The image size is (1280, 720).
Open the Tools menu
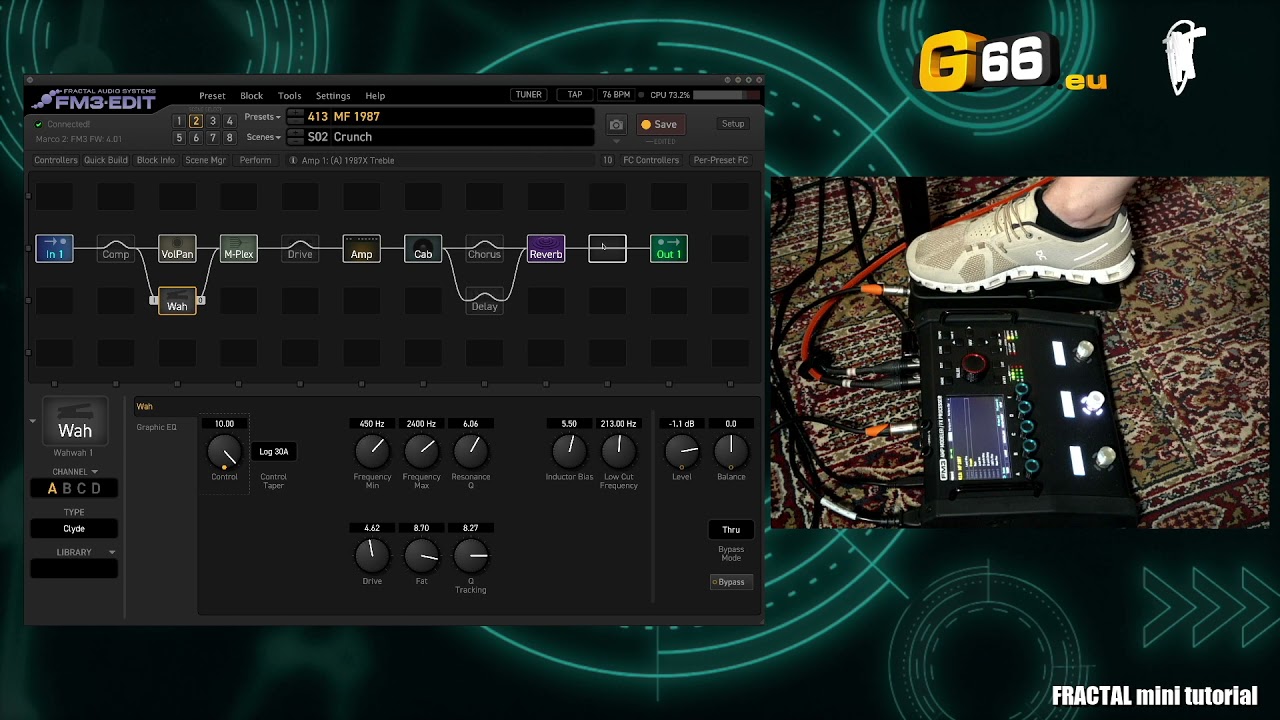click(x=290, y=96)
